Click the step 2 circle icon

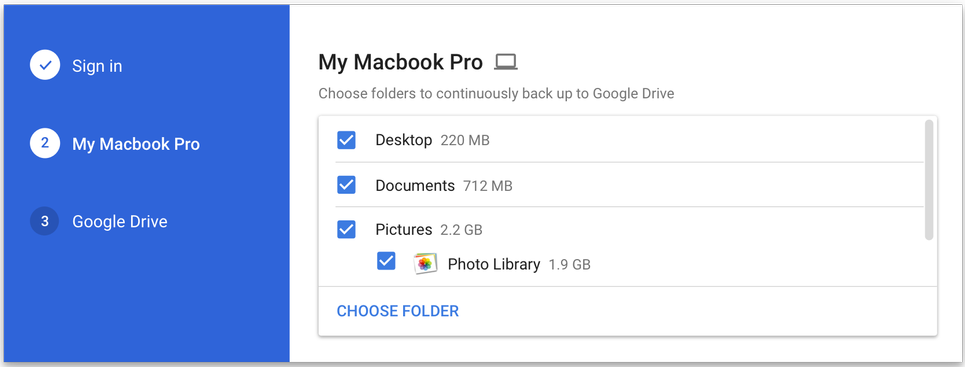tap(45, 143)
